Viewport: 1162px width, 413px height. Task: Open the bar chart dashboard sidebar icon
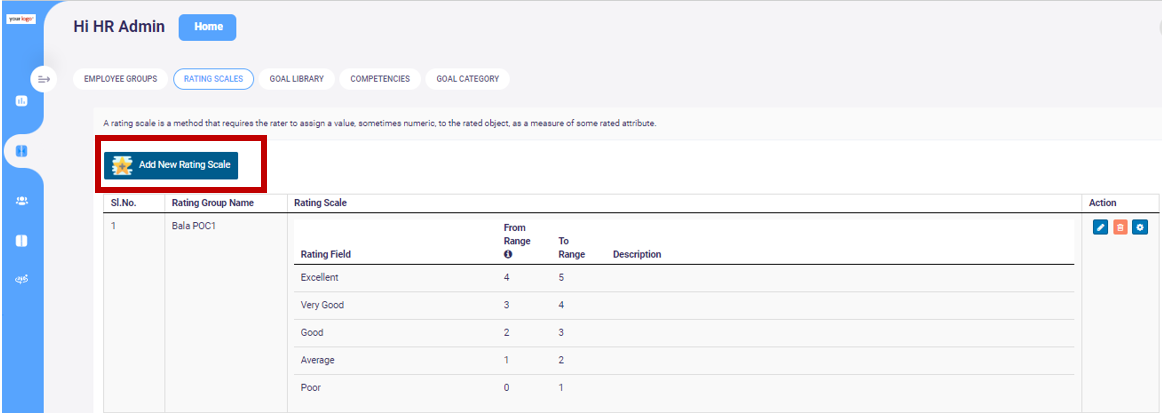21,101
